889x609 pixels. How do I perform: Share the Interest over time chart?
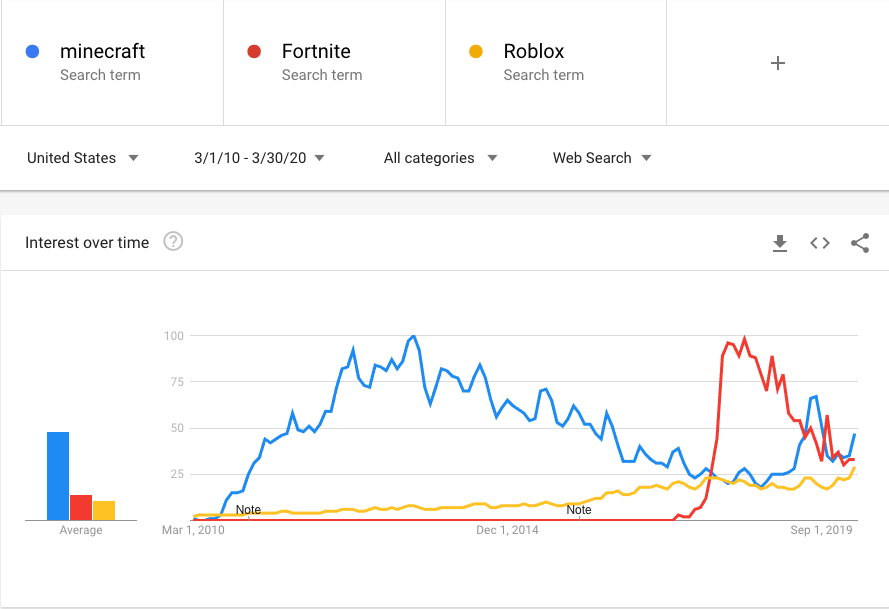(859, 242)
